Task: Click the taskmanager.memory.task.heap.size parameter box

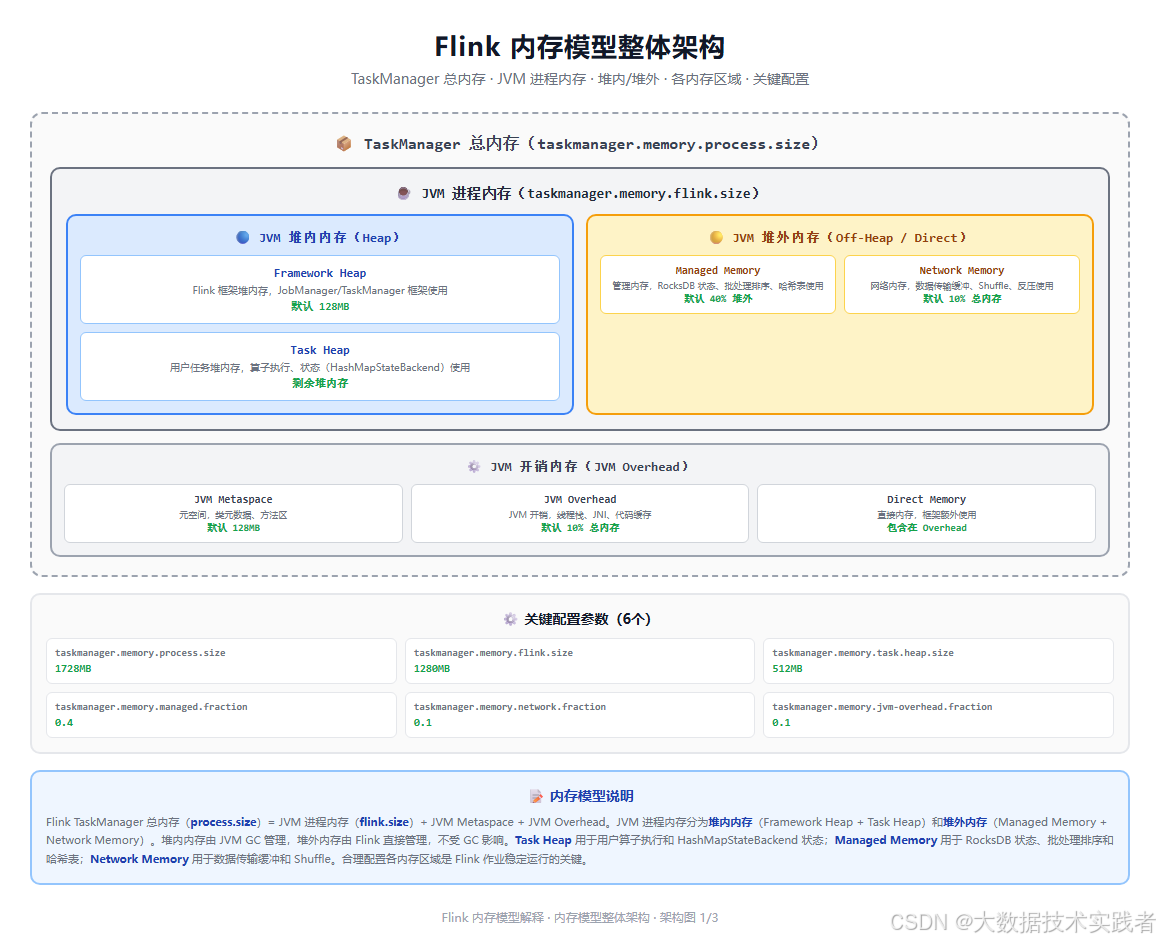Action: tap(938, 661)
